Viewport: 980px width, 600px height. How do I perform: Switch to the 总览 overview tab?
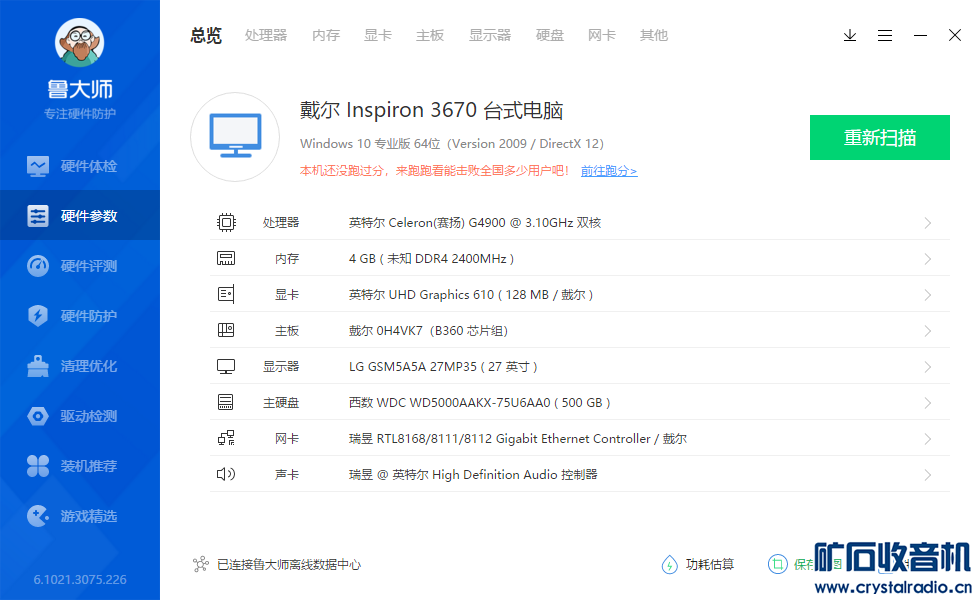(206, 36)
